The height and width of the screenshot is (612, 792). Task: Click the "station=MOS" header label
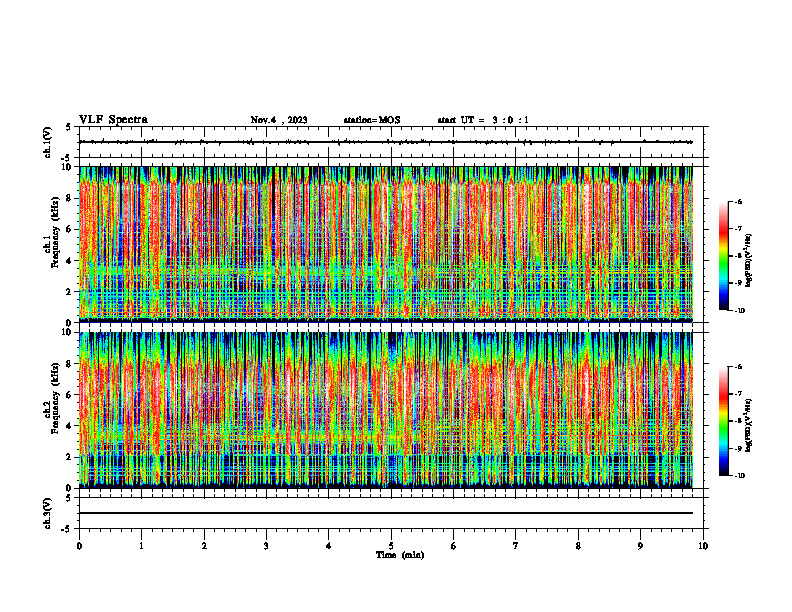pyautogui.click(x=372, y=120)
